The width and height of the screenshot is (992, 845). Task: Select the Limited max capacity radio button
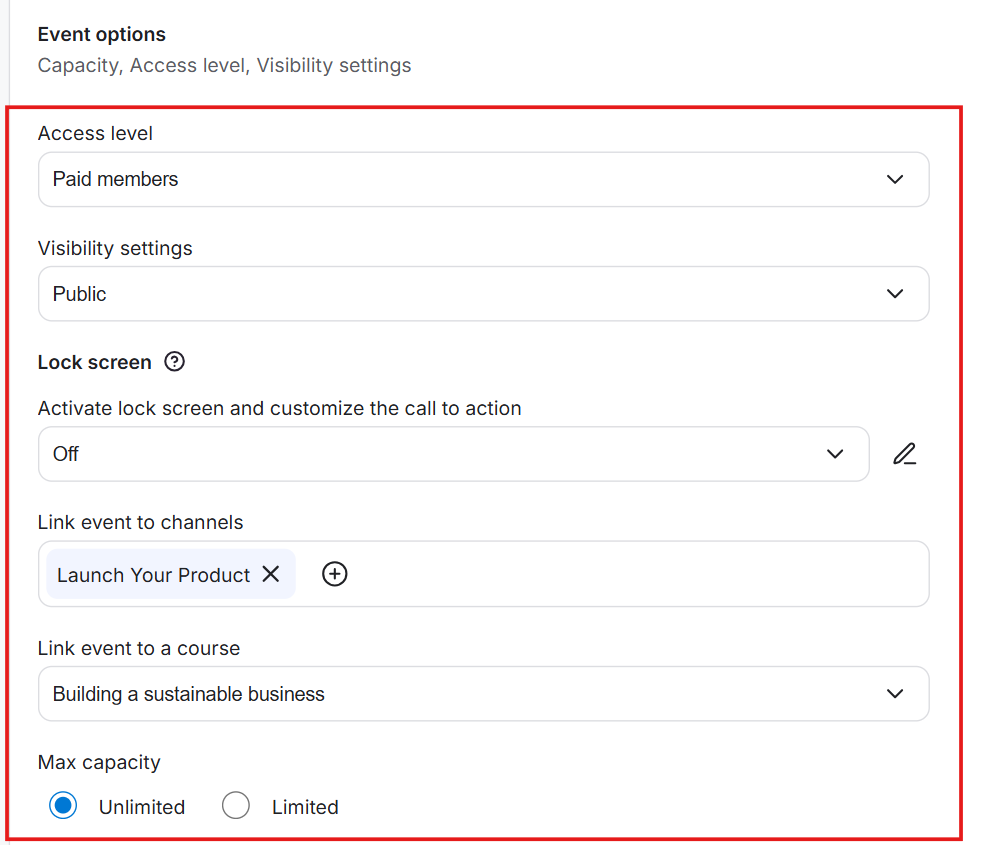[236, 806]
